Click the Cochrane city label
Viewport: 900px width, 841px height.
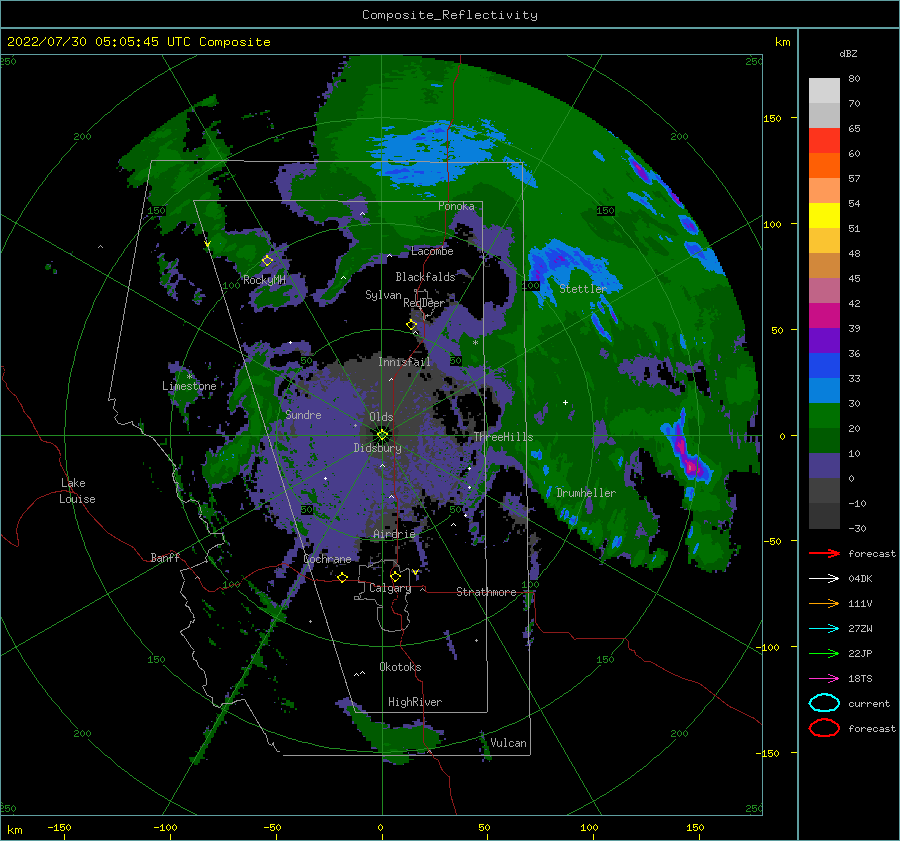pos(327,559)
